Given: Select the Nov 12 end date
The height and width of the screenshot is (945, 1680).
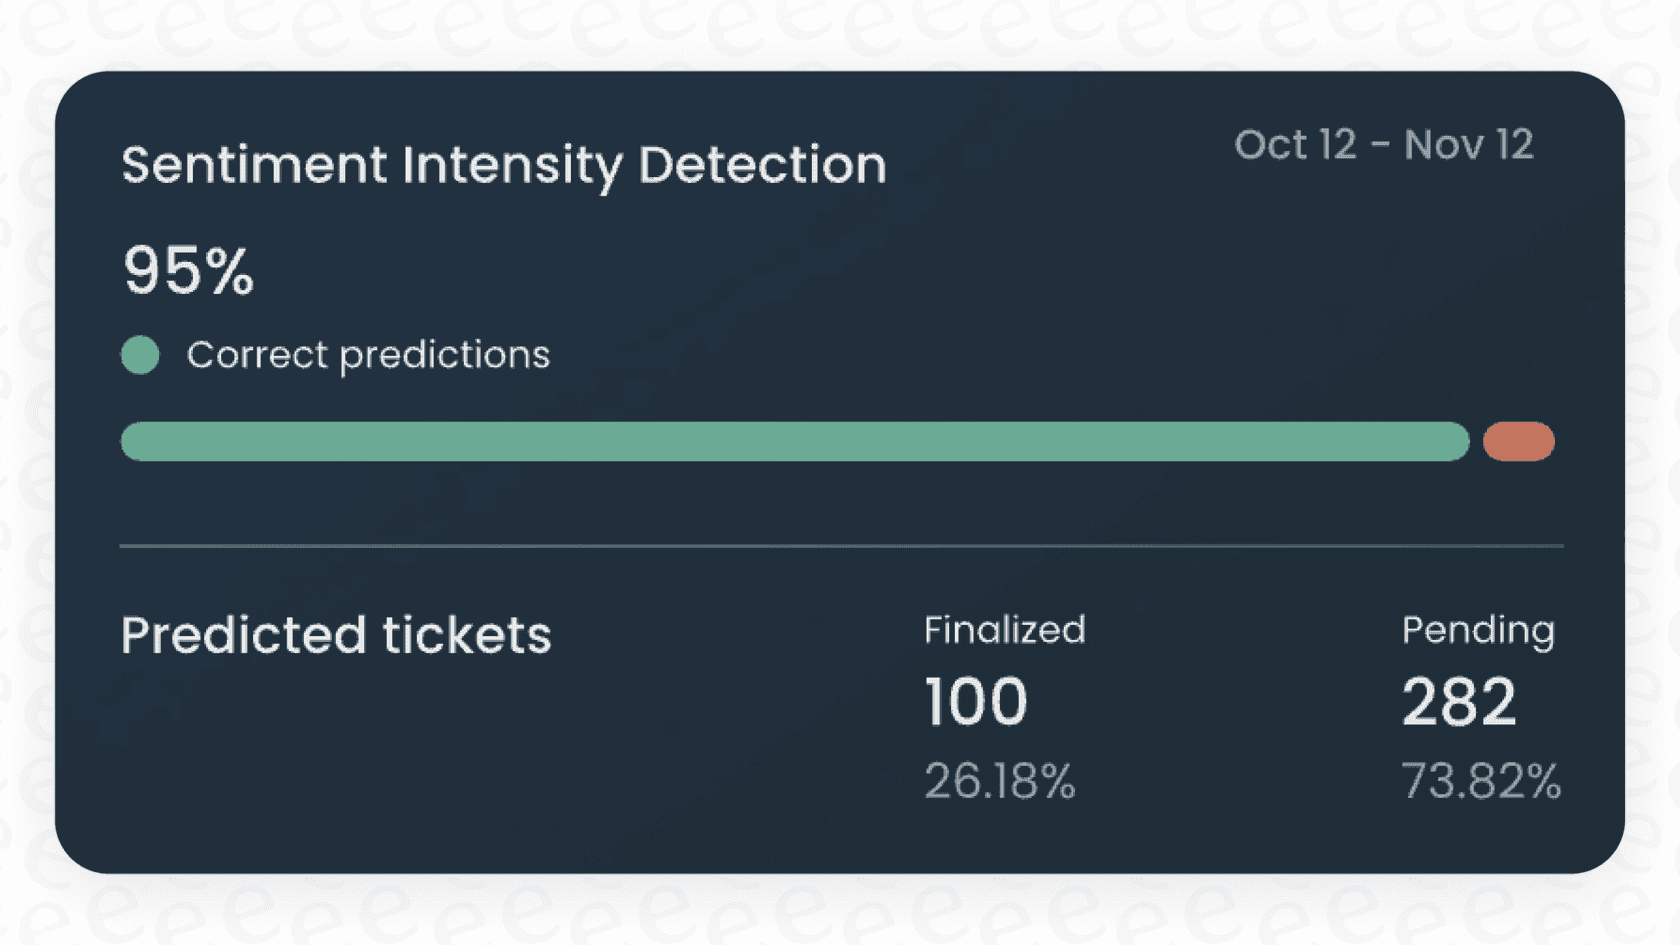Looking at the screenshot, I should pyautogui.click(x=1468, y=145).
